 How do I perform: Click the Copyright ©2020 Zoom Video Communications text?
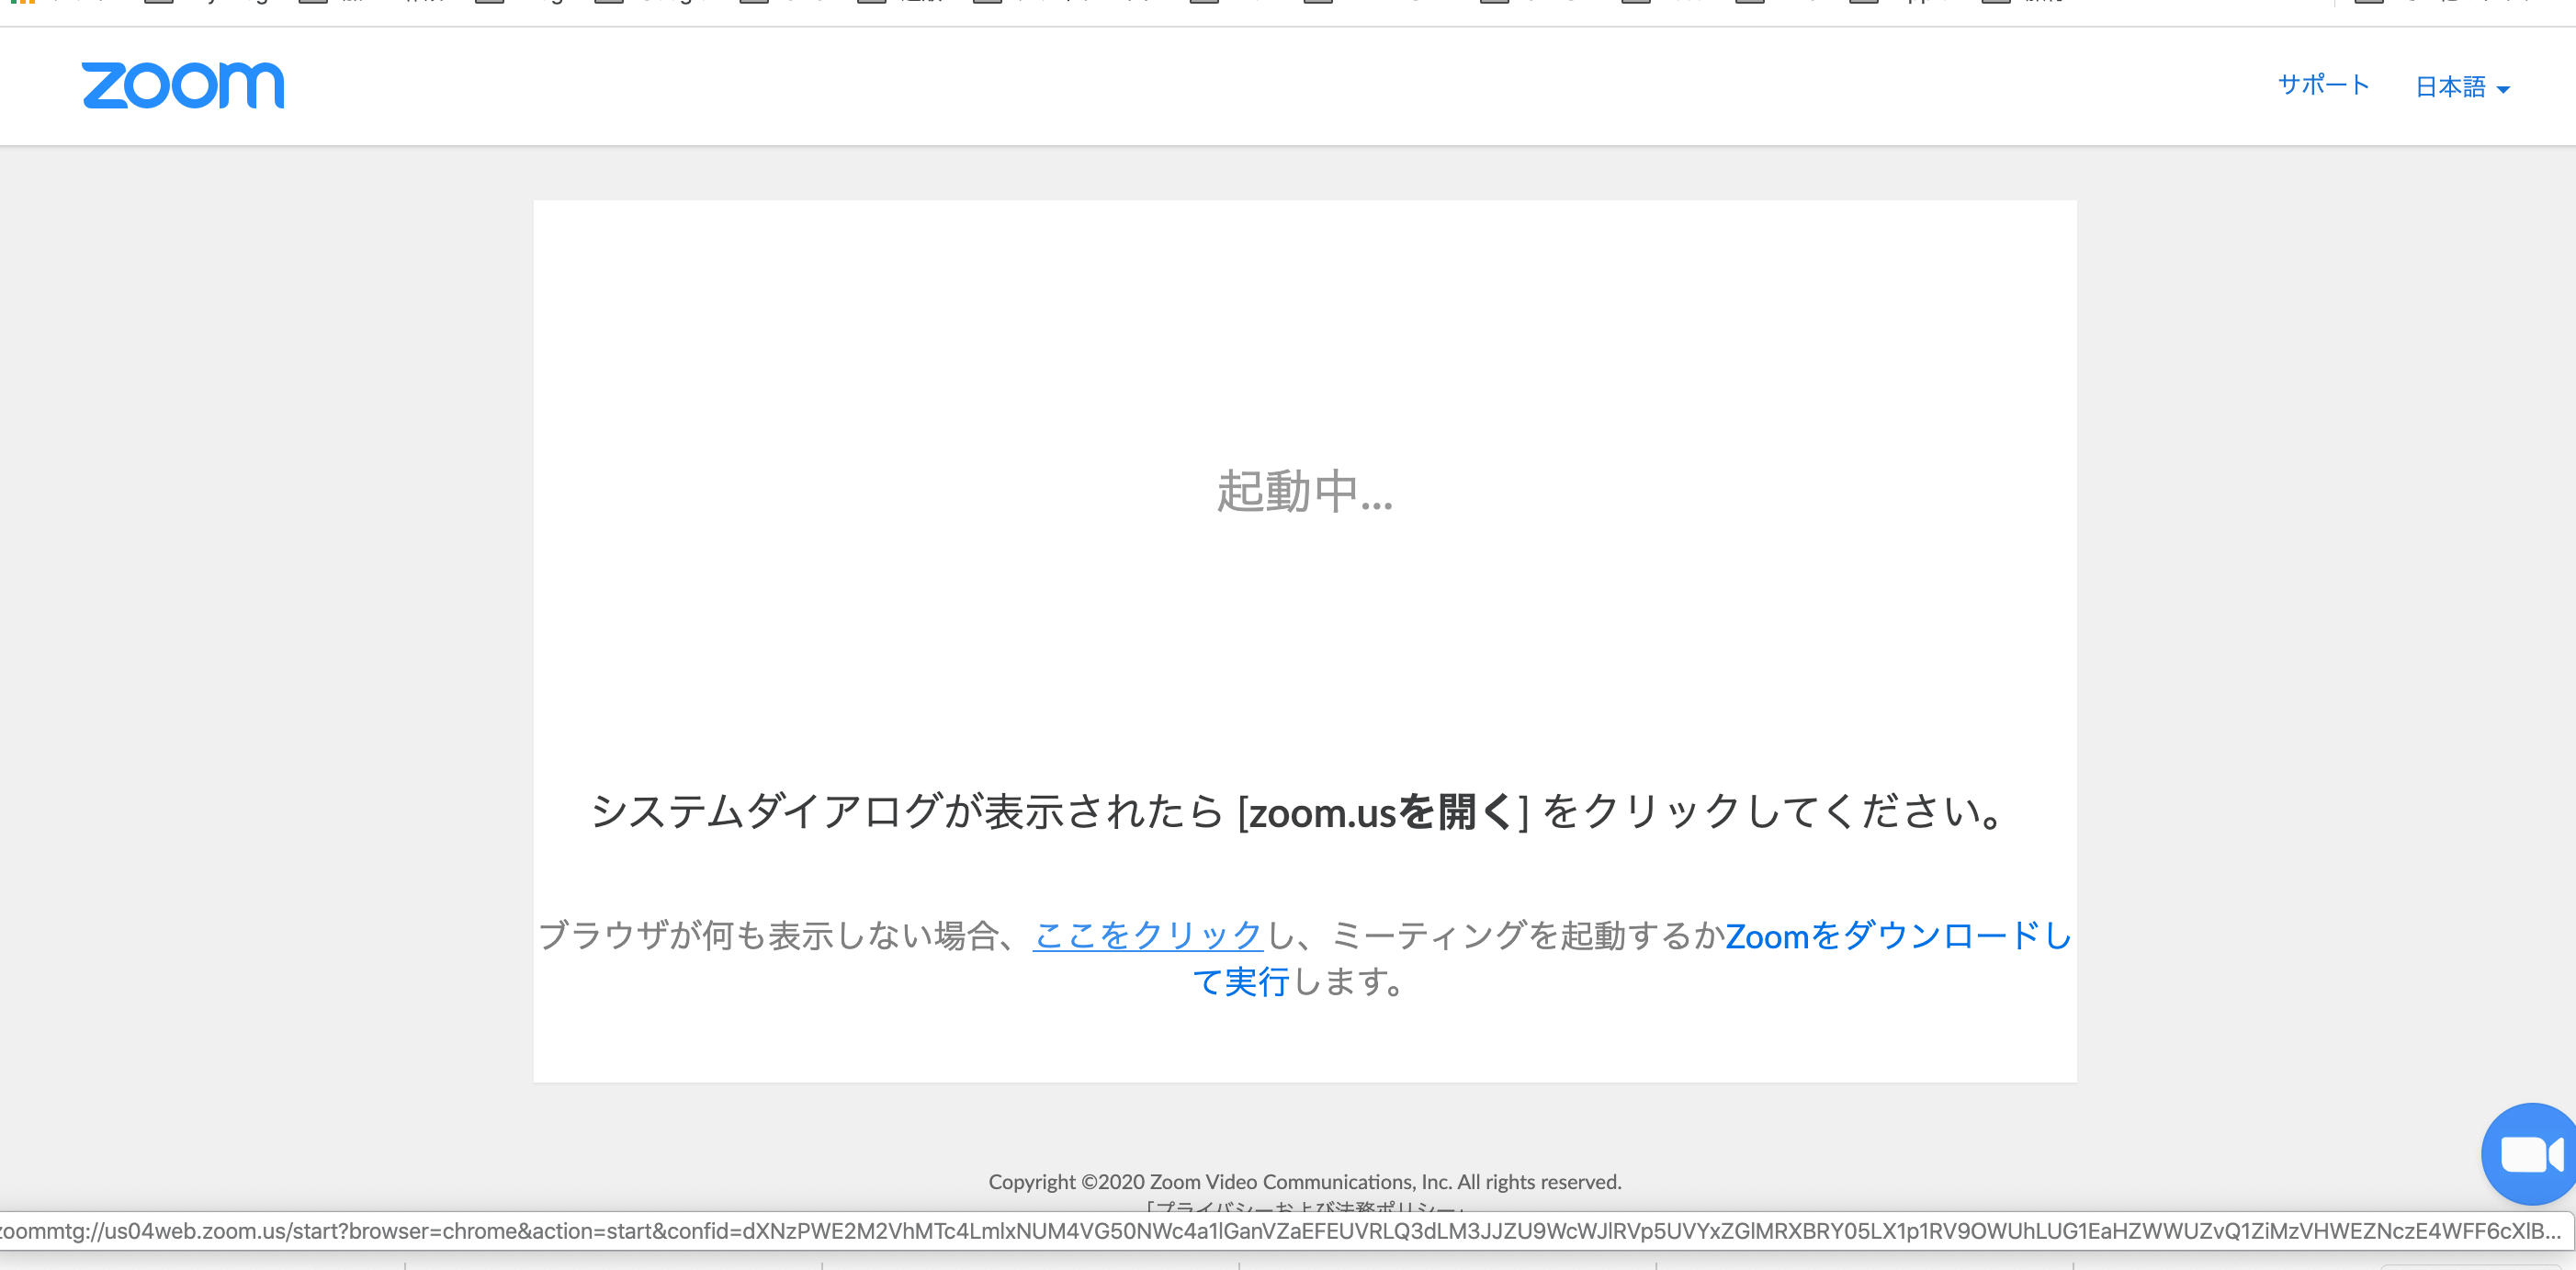click(x=1305, y=1182)
